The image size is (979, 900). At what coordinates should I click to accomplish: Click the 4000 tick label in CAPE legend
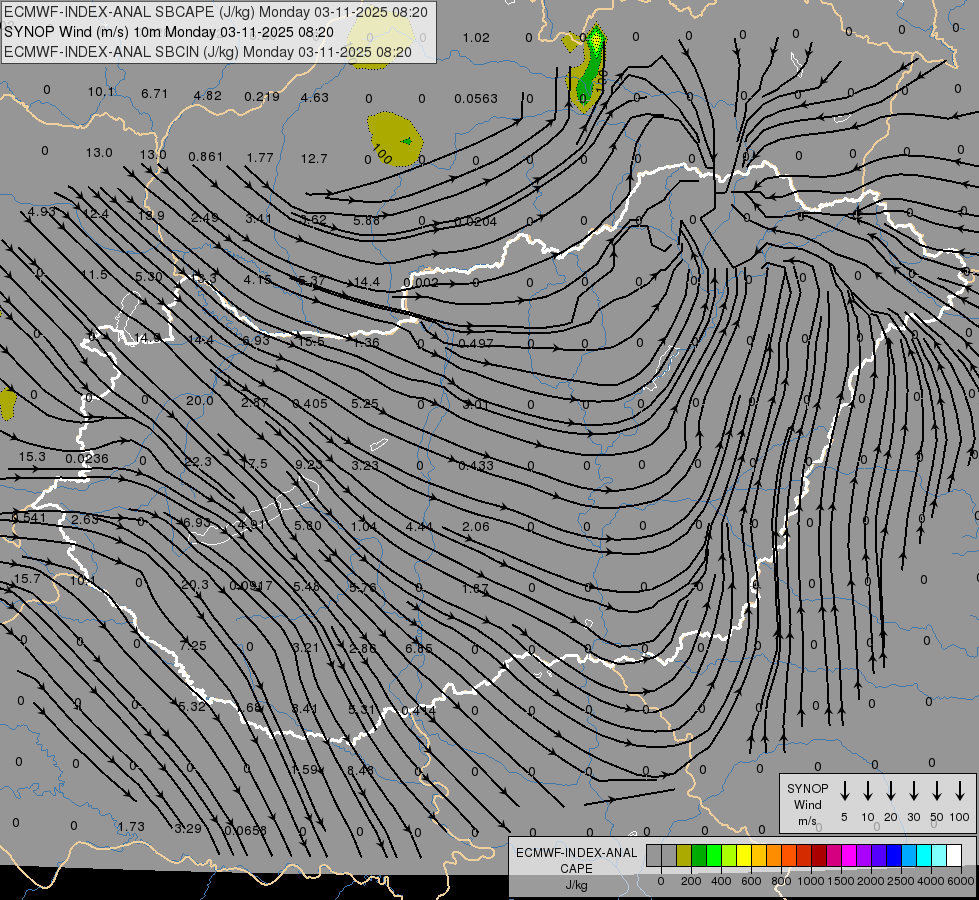930,881
